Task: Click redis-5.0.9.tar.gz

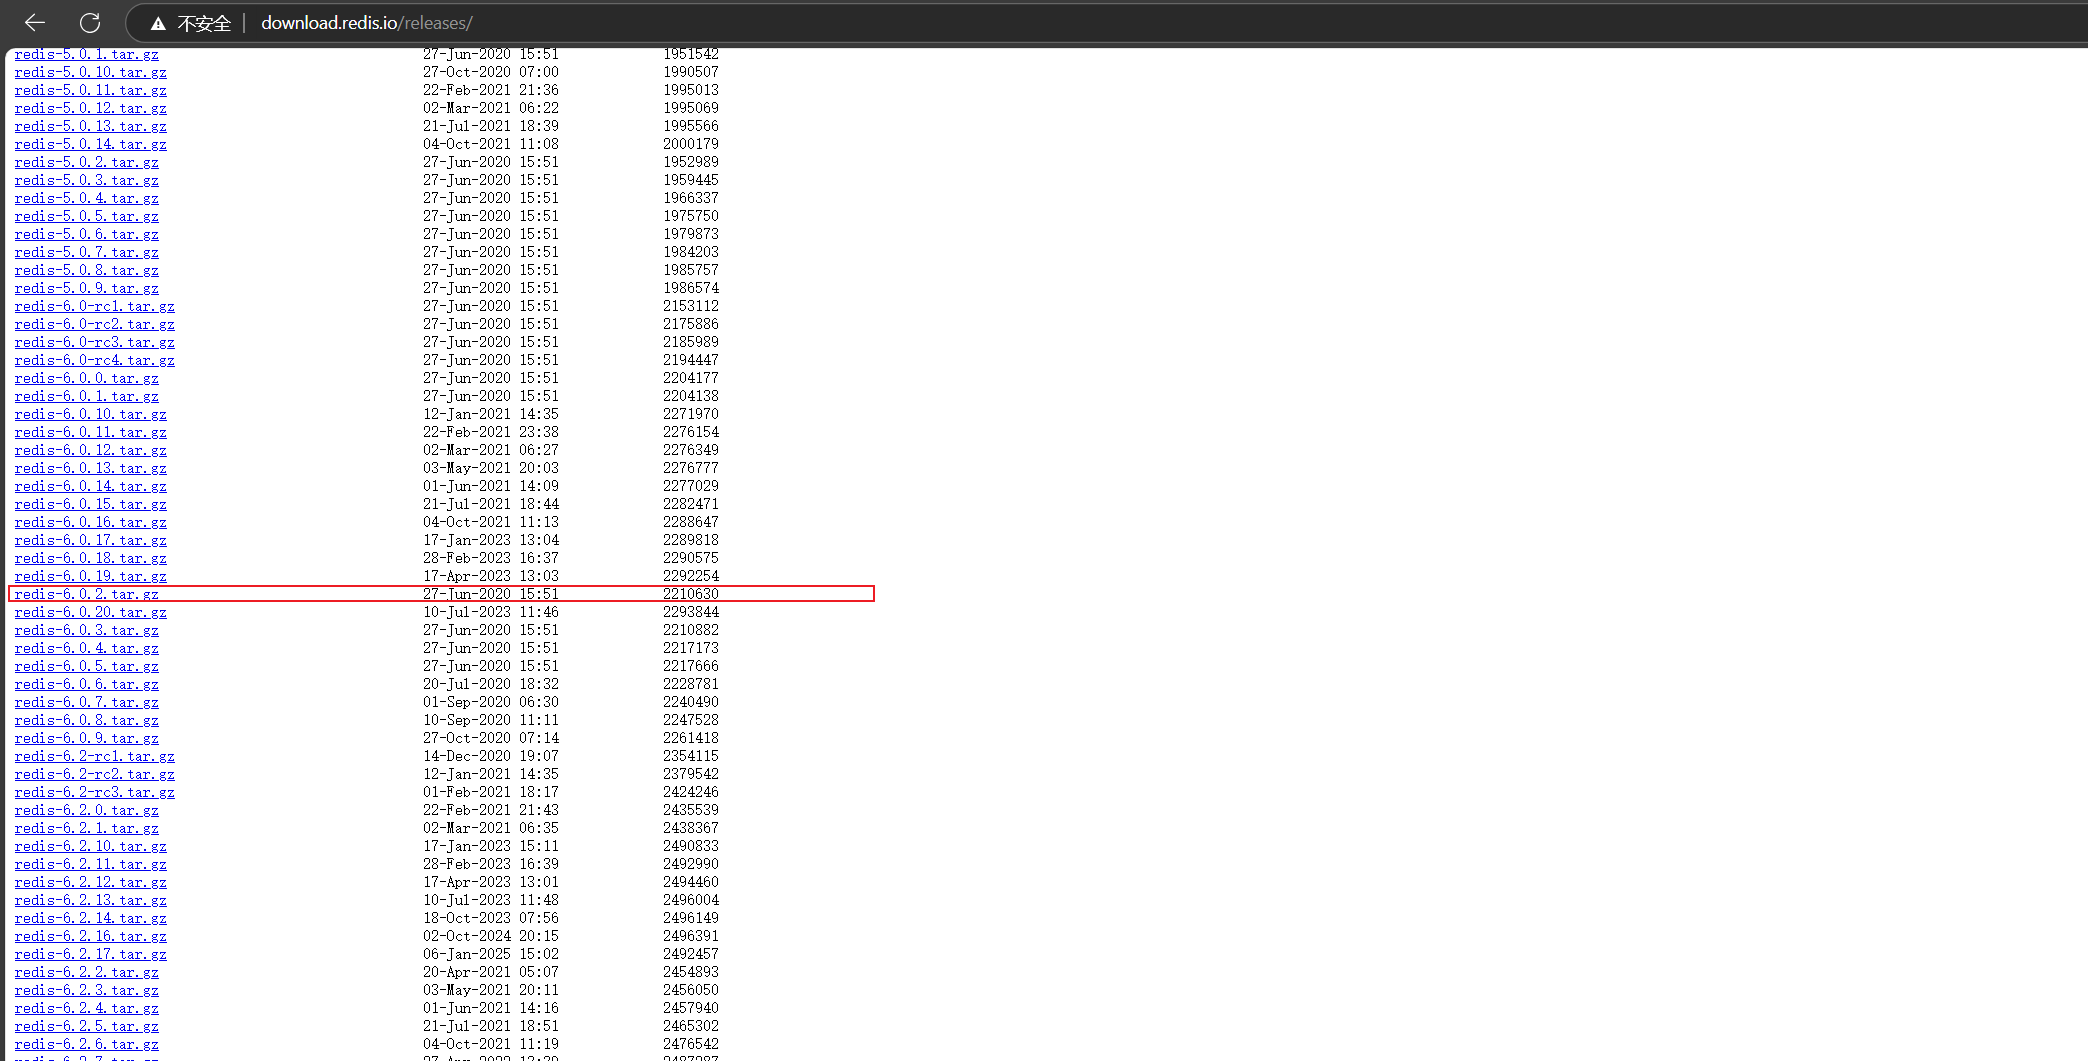Action: click(x=87, y=288)
